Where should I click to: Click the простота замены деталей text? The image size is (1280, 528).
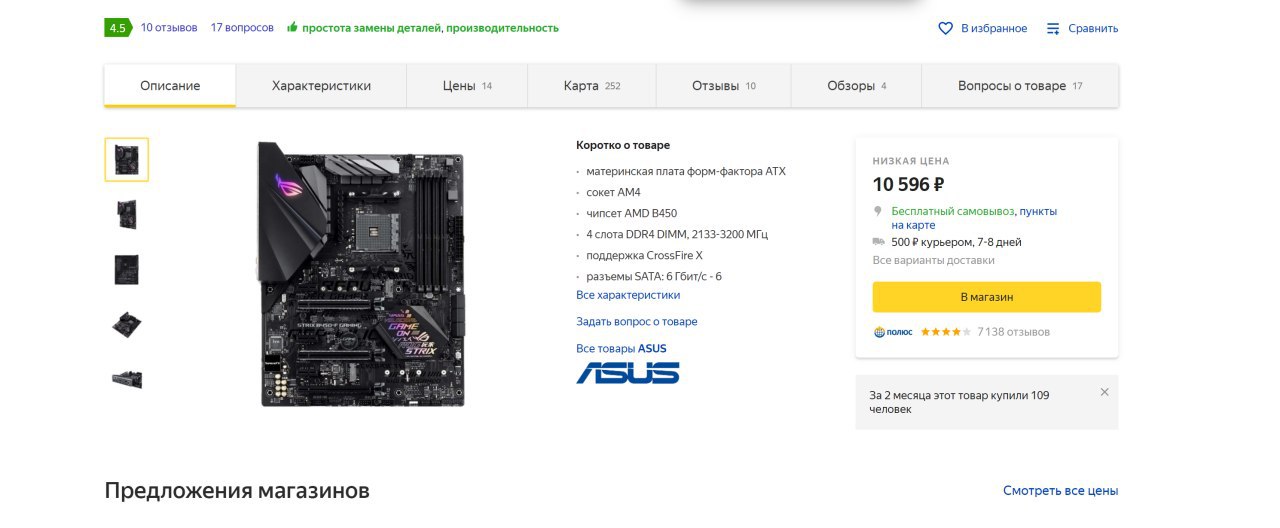(371, 28)
